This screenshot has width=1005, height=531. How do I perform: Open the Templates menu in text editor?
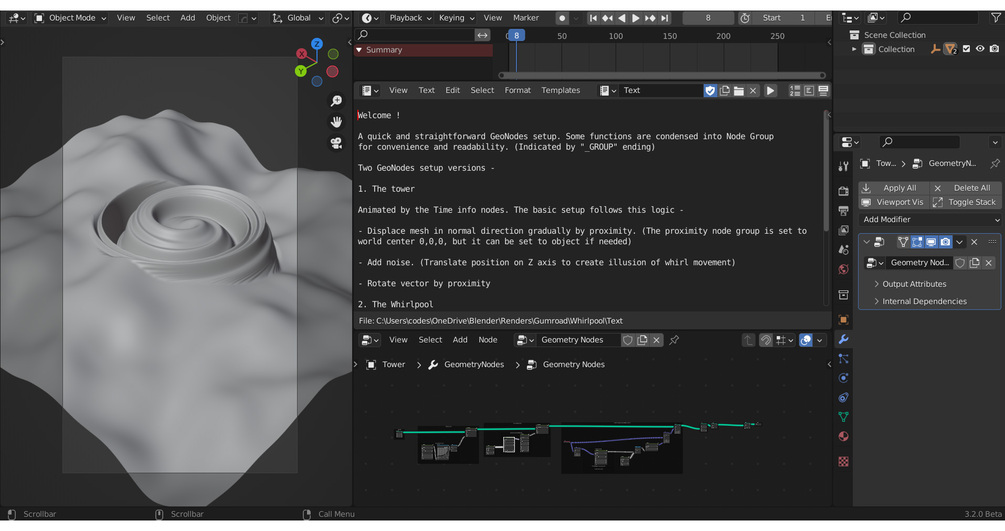[560, 90]
